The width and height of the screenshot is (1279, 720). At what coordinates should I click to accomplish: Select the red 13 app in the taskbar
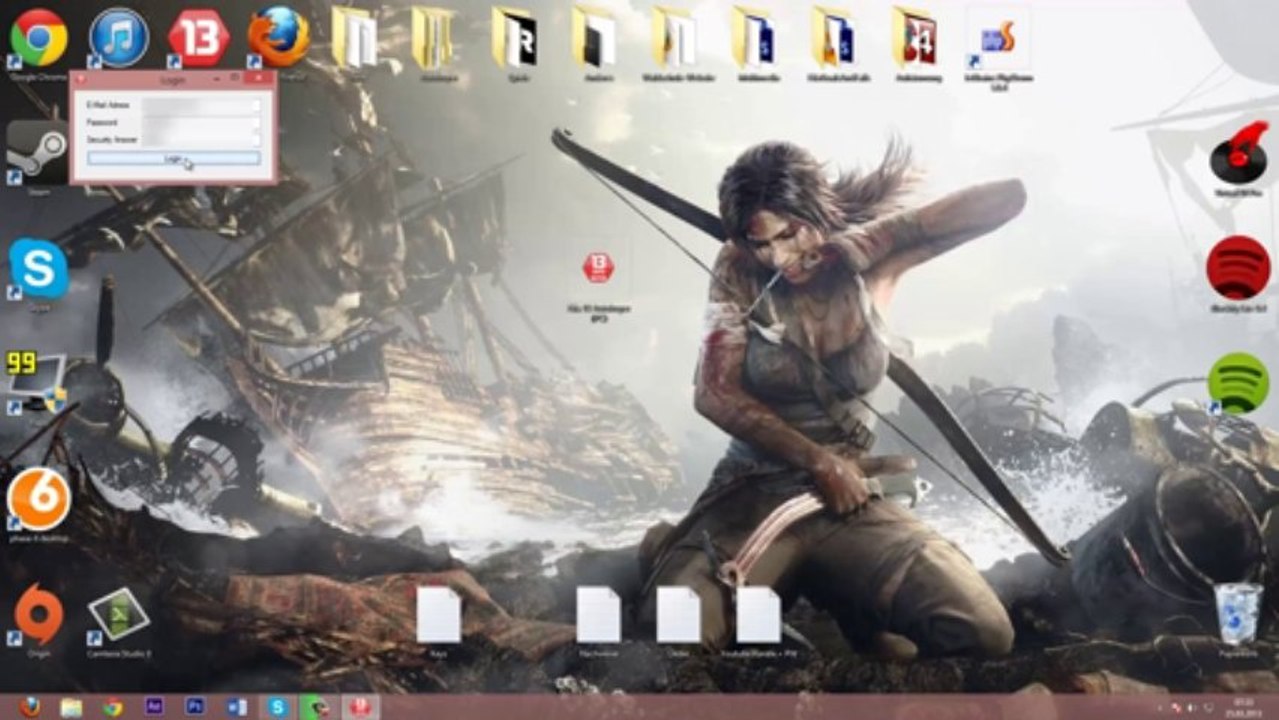tap(360, 707)
